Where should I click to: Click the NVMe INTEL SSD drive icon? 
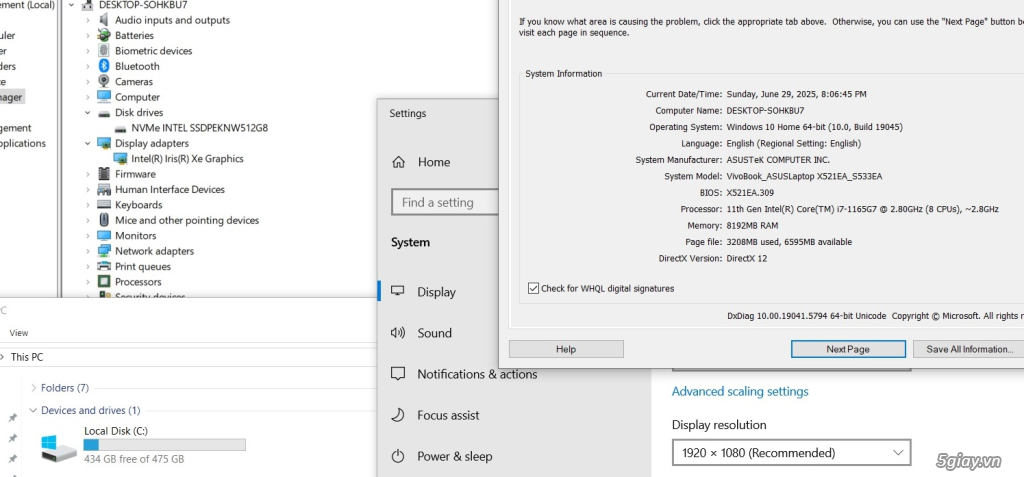tap(120, 128)
